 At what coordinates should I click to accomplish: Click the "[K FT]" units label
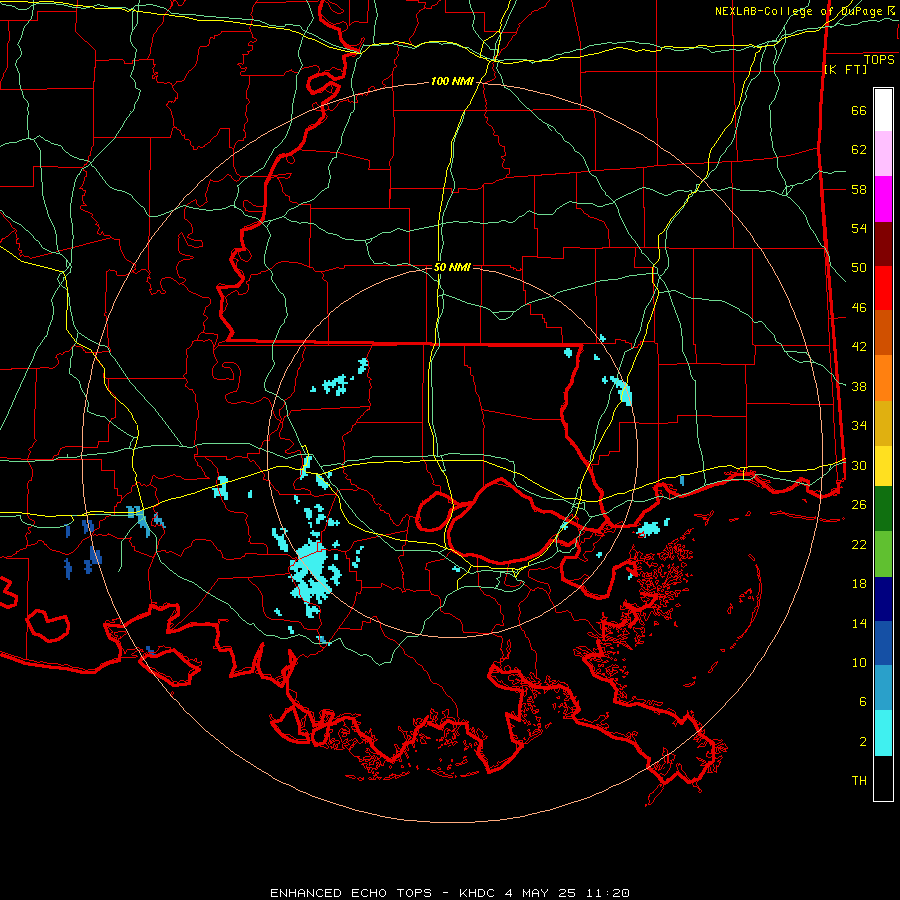pyautogui.click(x=845, y=69)
